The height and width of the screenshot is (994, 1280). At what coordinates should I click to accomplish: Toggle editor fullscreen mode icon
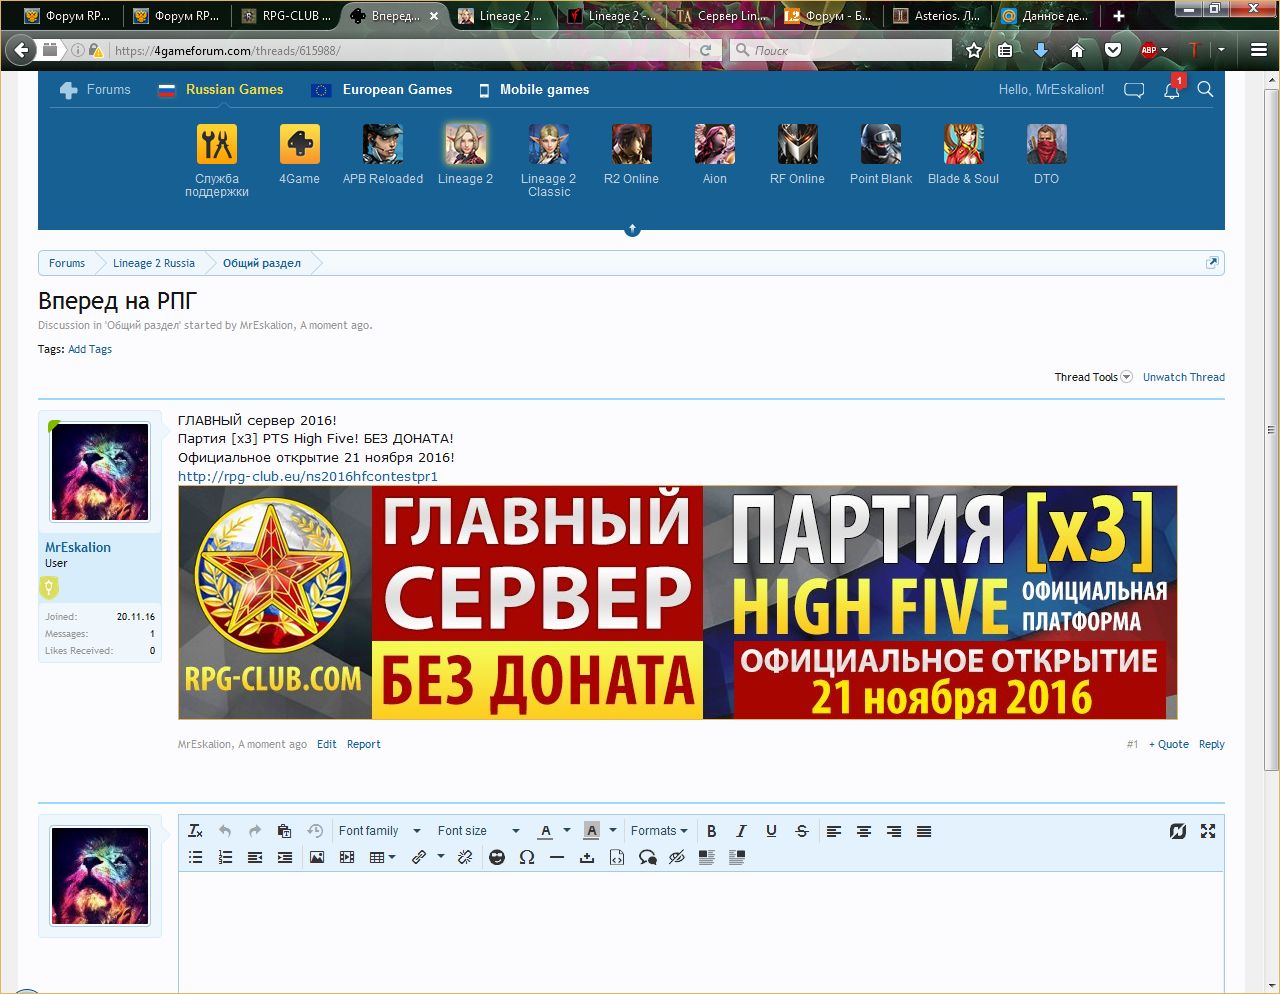coord(1208,831)
